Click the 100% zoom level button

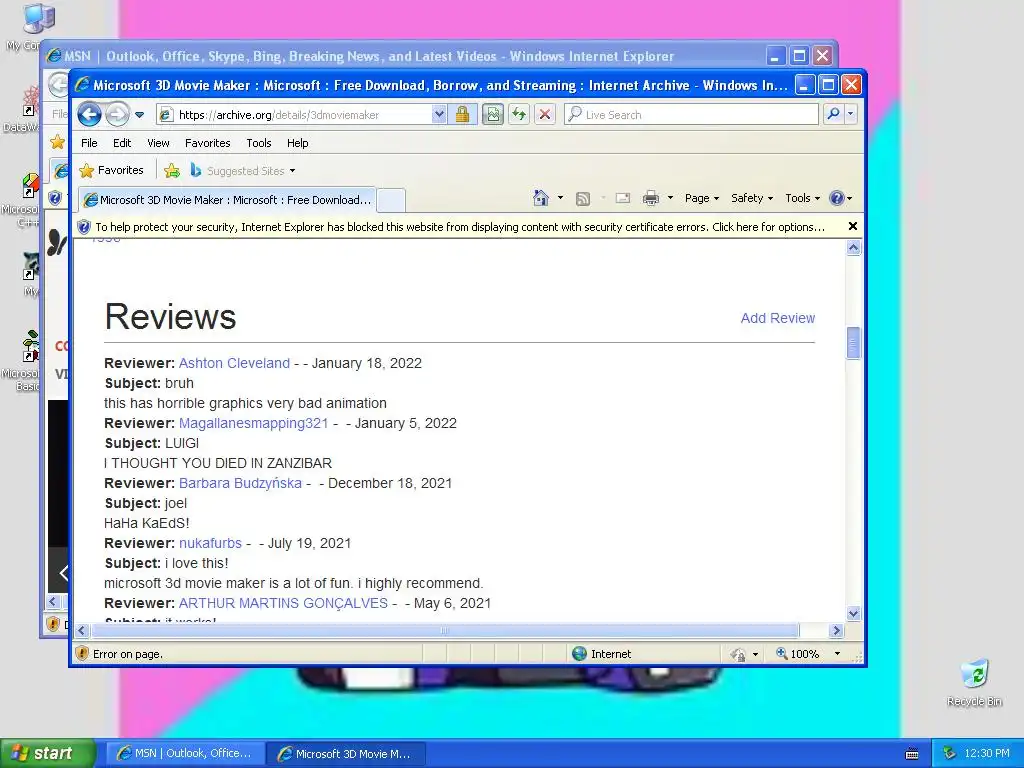click(798, 654)
